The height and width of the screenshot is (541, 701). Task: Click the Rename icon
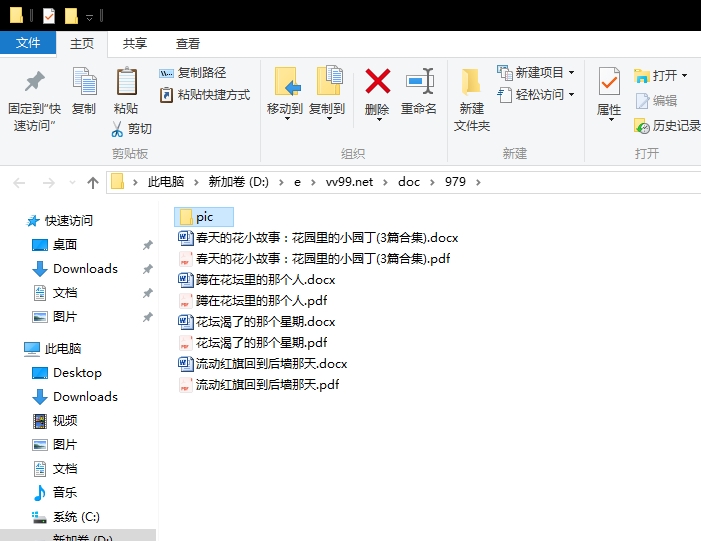click(420, 81)
